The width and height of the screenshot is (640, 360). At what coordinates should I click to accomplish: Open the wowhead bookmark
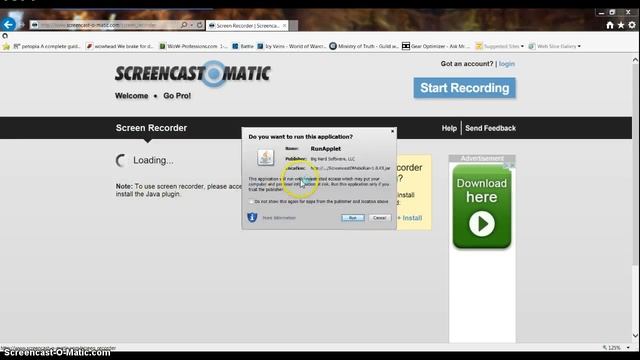120,46
